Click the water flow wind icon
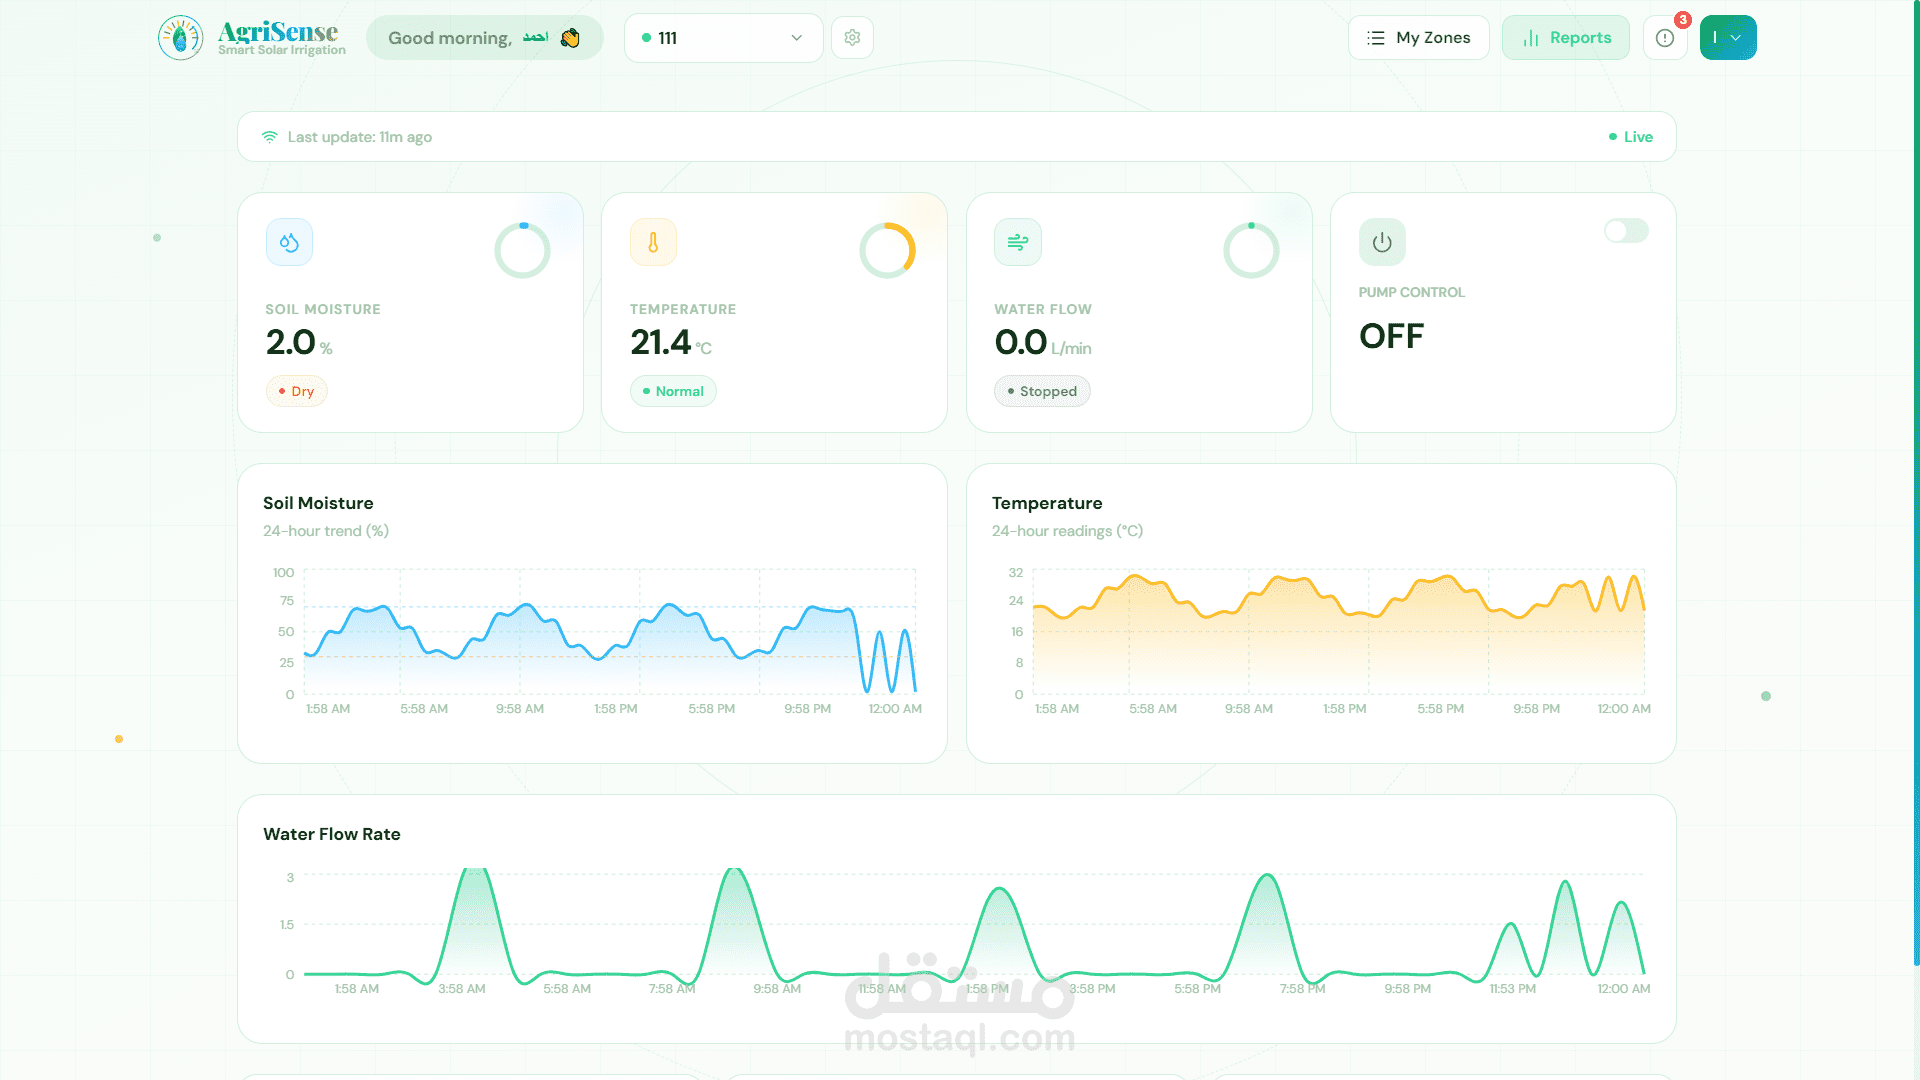This screenshot has height=1080, width=1920. coord(1017,242)
